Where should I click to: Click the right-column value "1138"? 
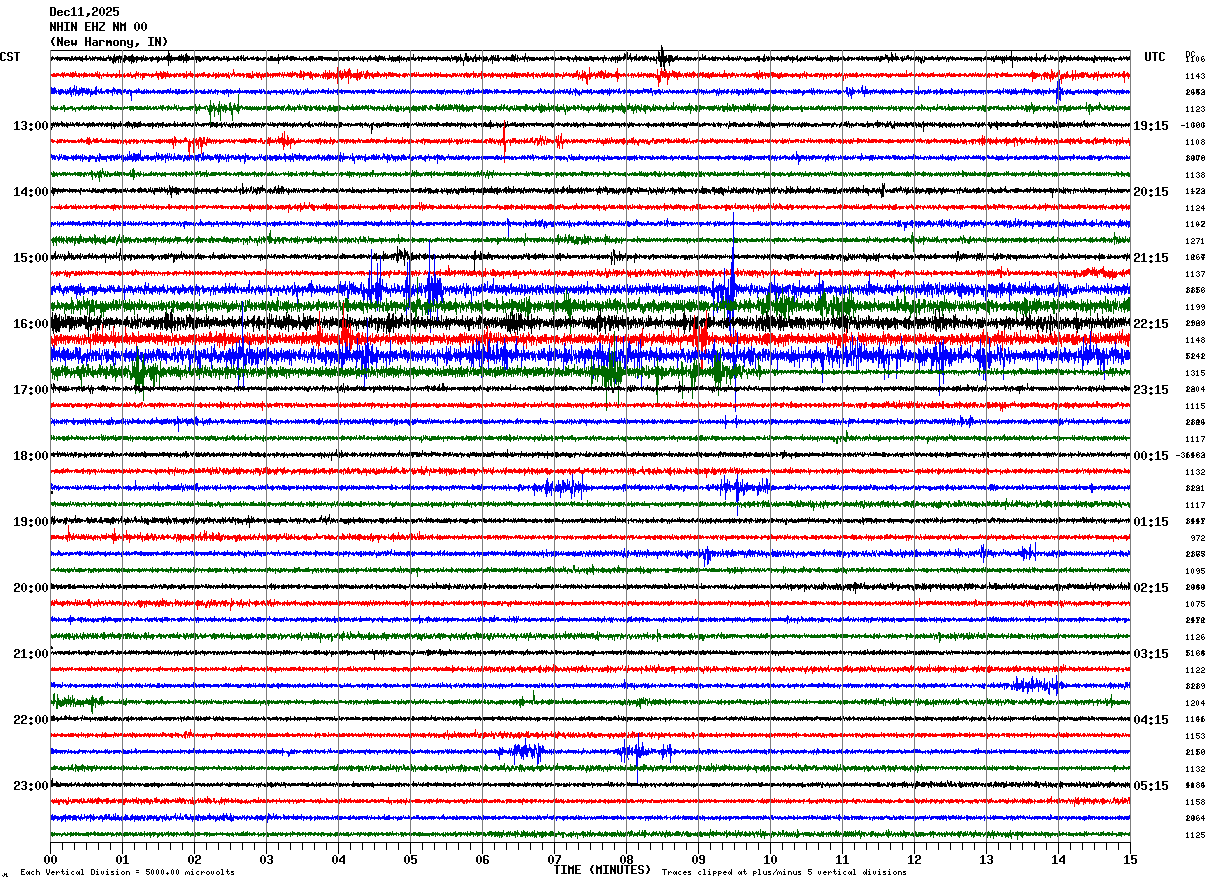click(x=1195, y=175)
